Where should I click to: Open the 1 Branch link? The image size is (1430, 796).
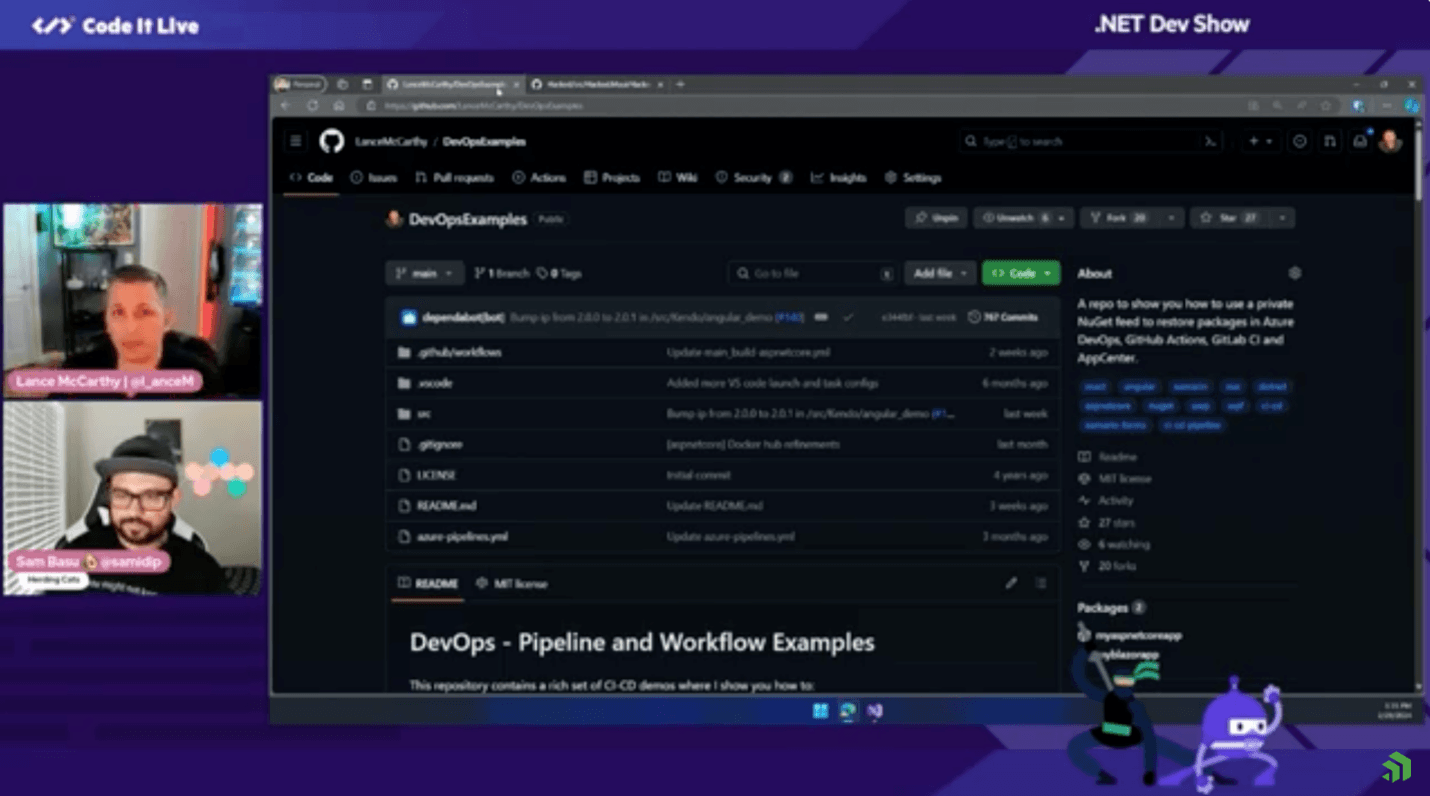coord(501,273)
